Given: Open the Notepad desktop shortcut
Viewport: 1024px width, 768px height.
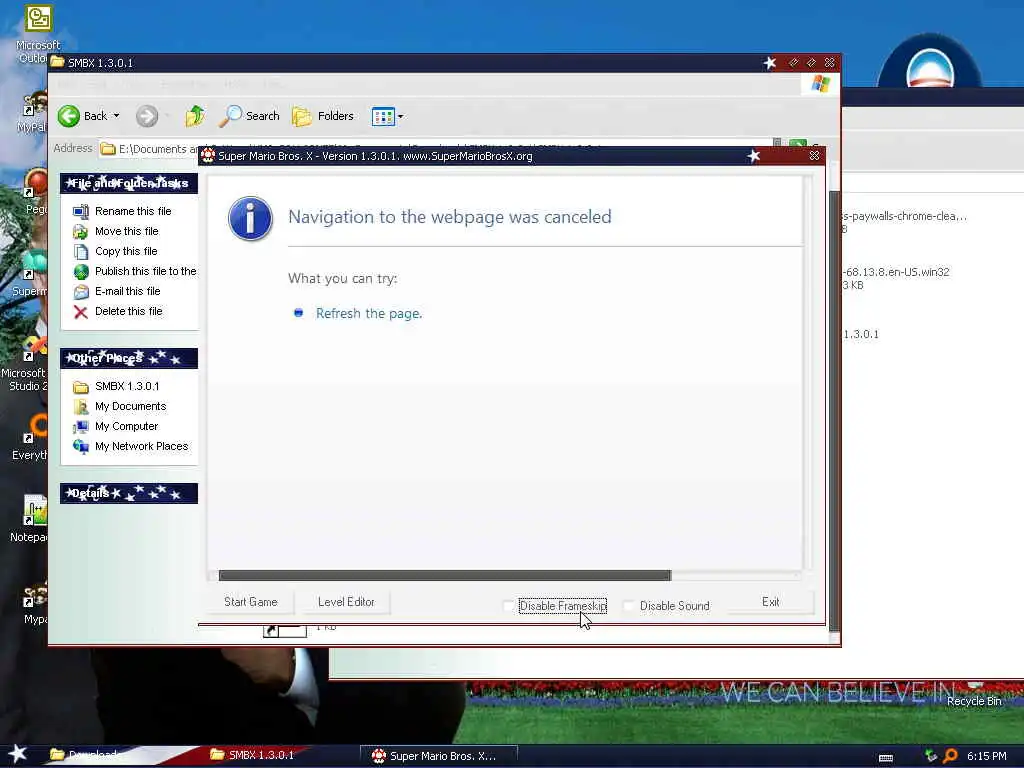Looking at the screenshot, I should click(x=28, y=519).
